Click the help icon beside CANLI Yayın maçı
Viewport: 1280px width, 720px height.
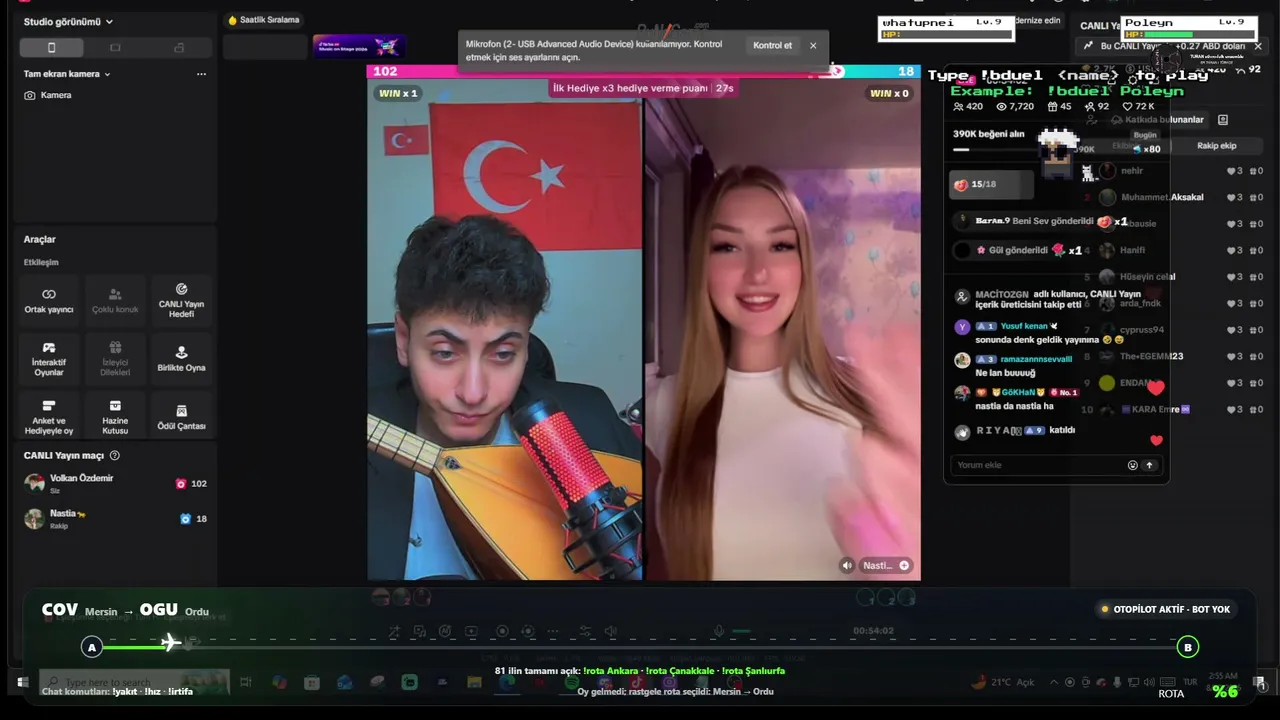click(x=115, y=456)
